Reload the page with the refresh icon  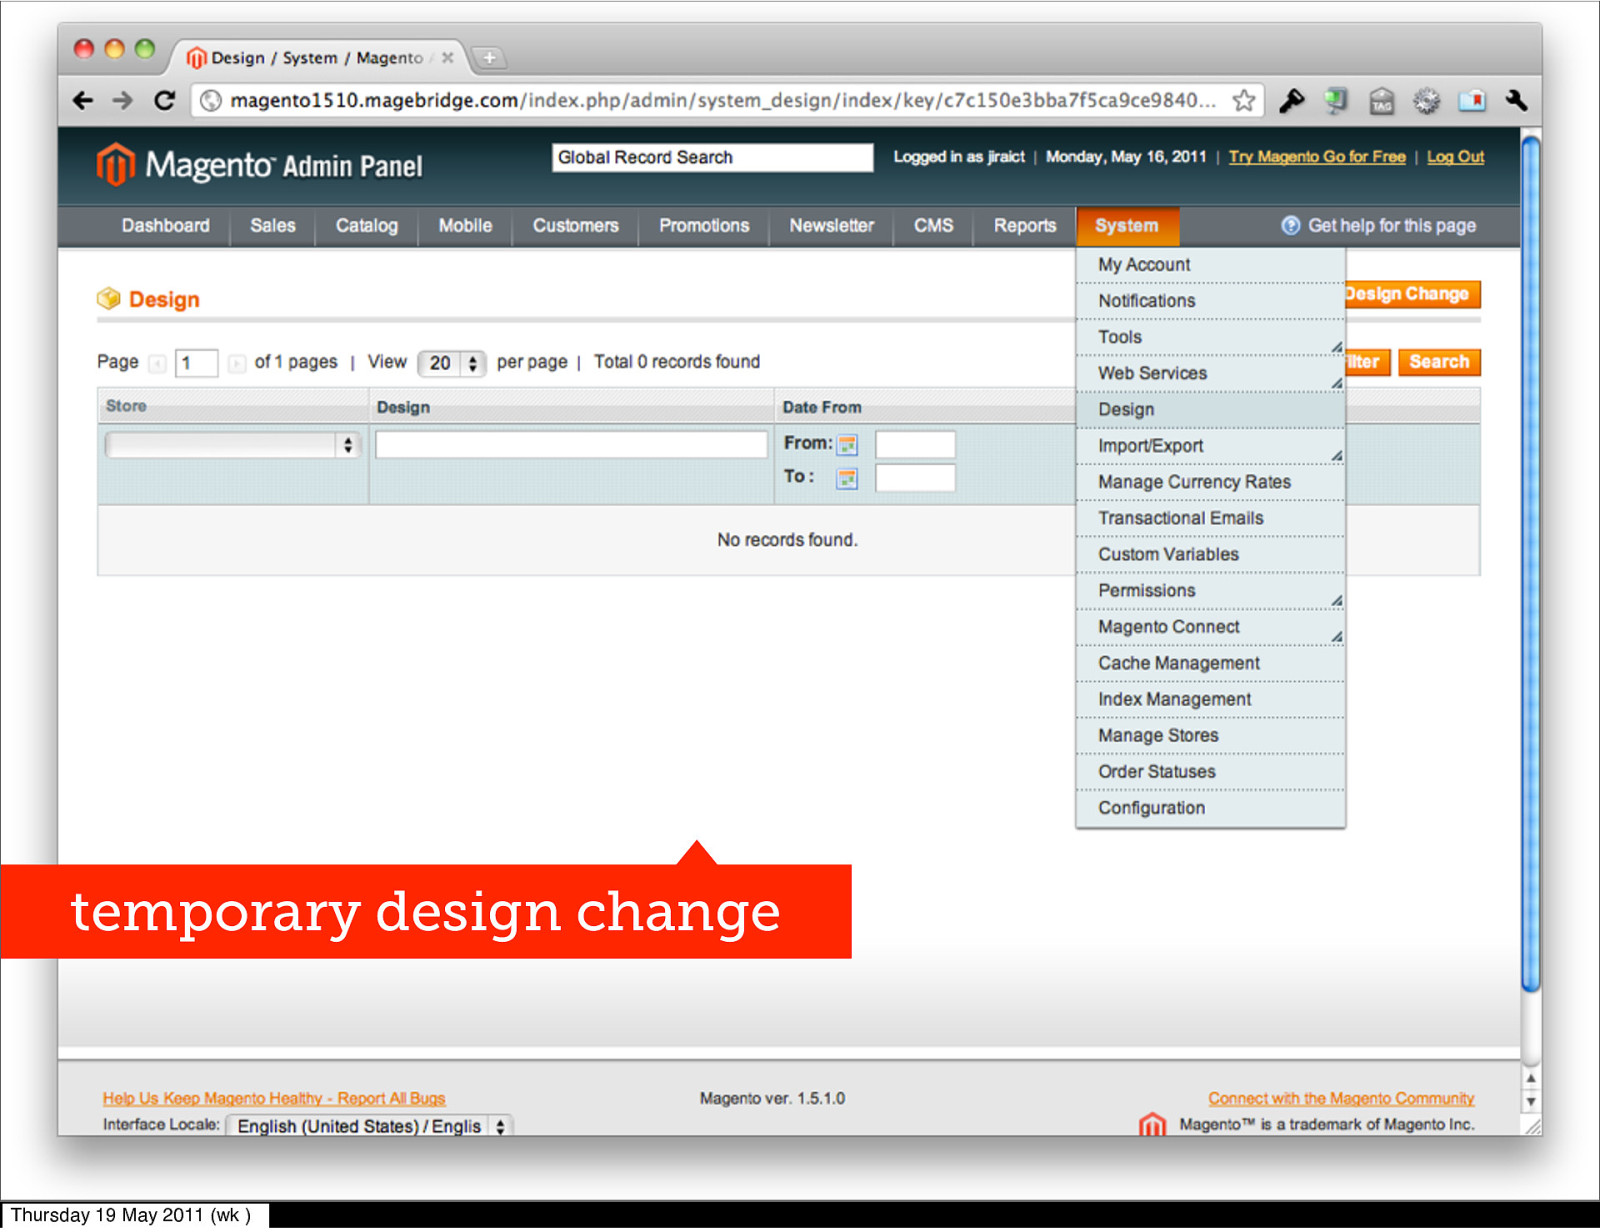164,100
